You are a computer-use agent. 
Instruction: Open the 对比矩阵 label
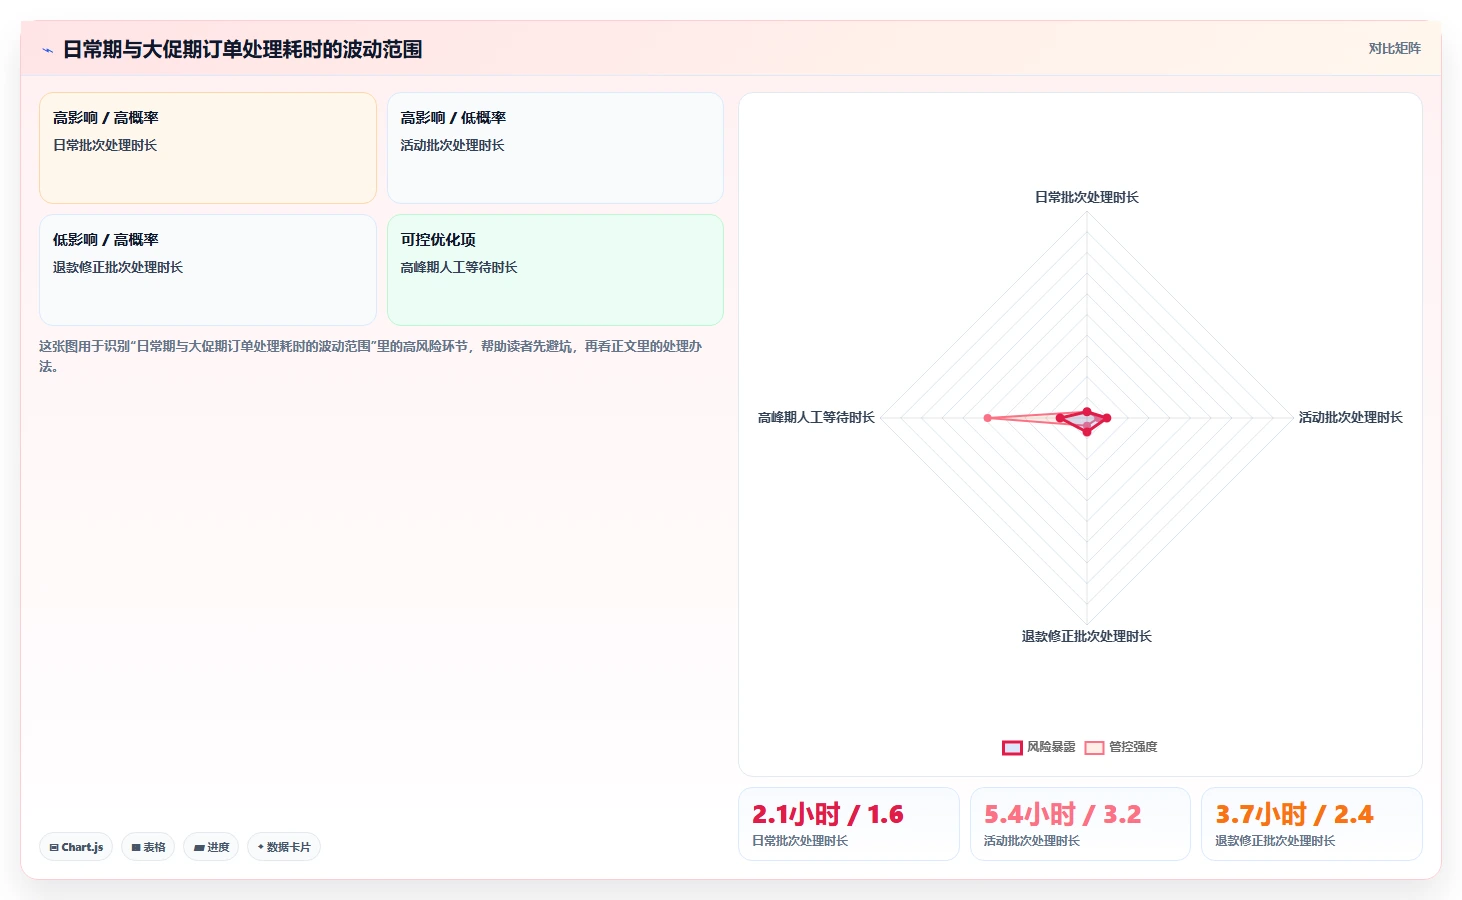[x=1394, y=48]
